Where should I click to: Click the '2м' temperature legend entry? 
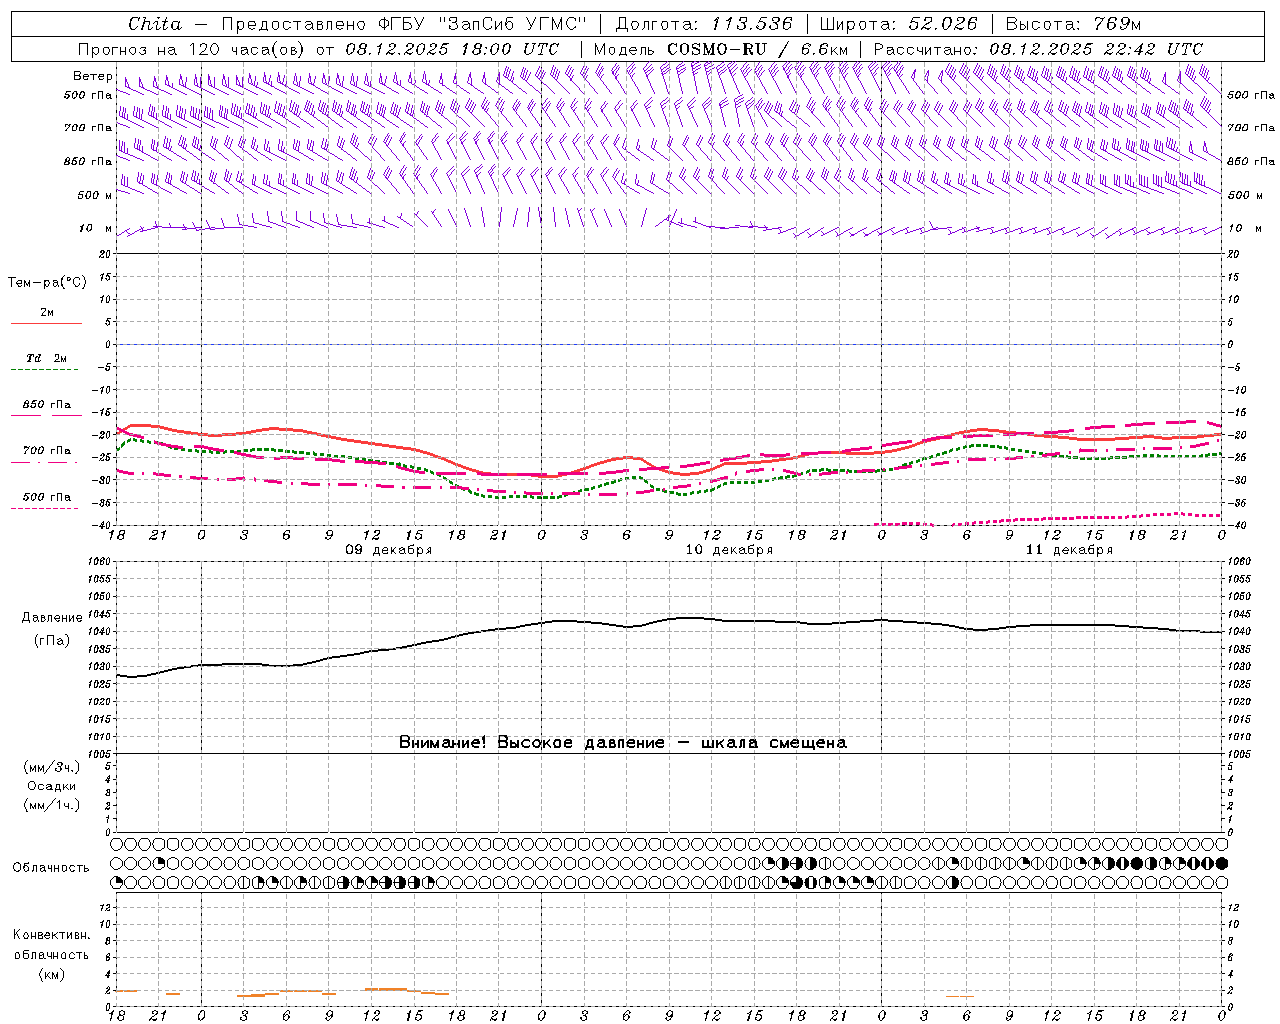click(x=47, y=312)
